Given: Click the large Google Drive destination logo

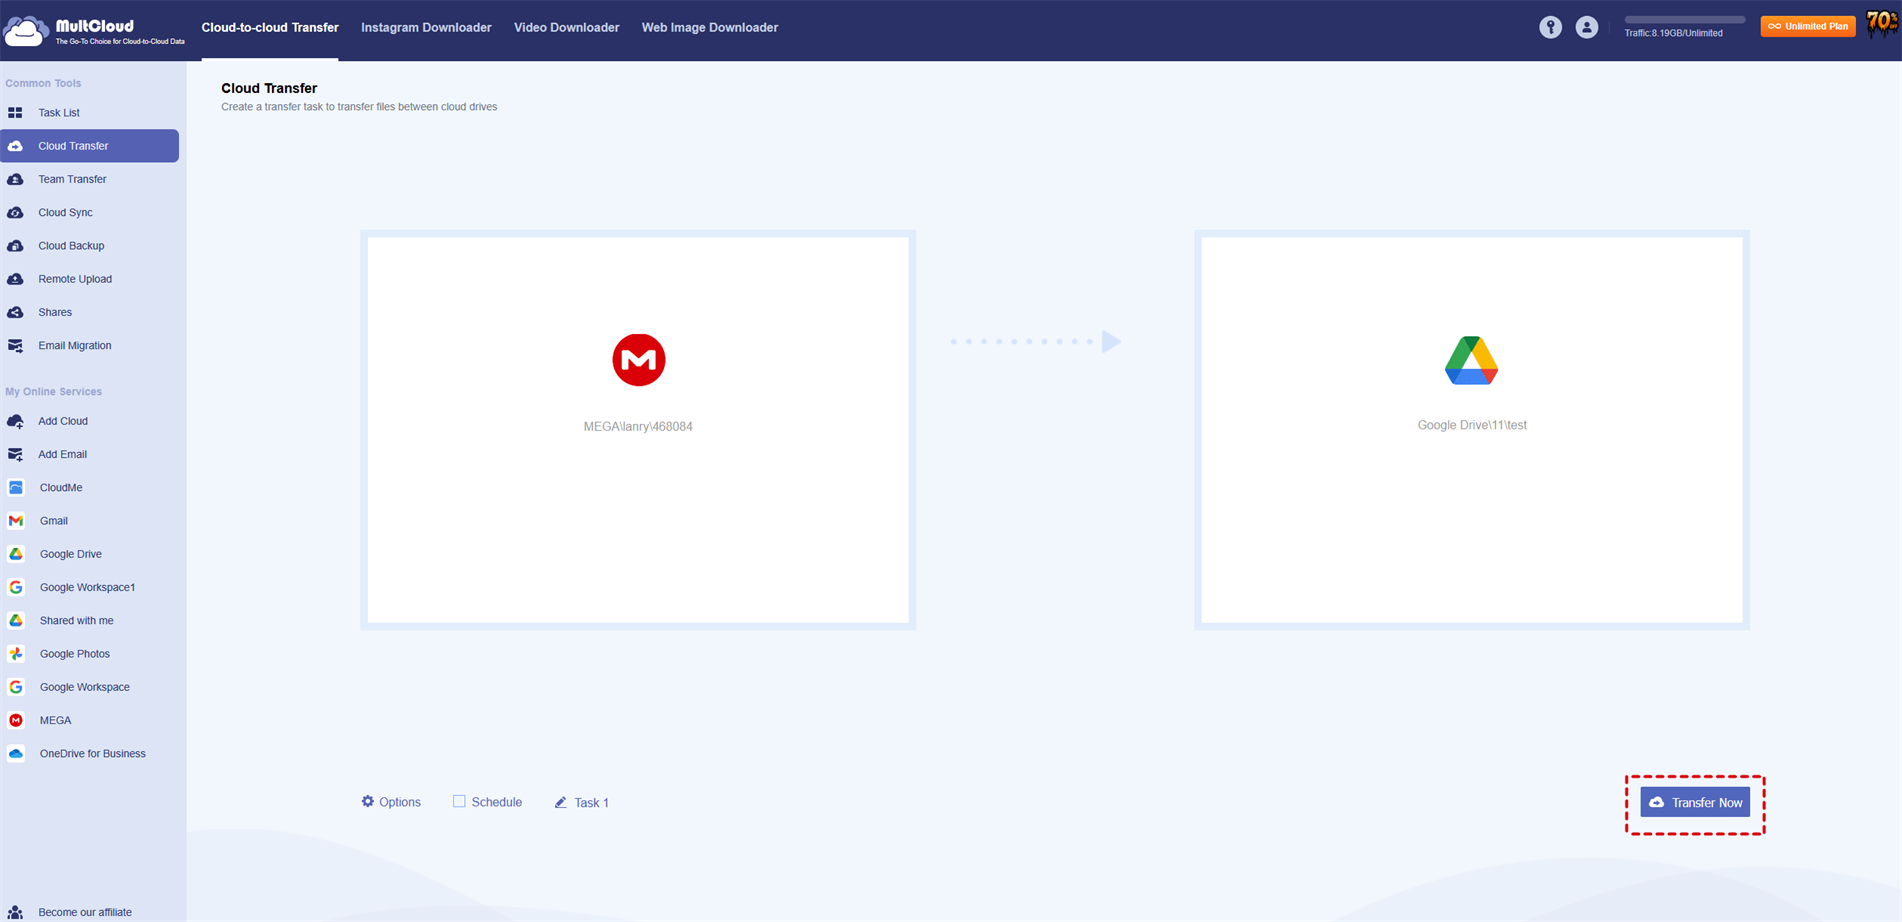Looking at the screenshot, I should (1471, 361).
